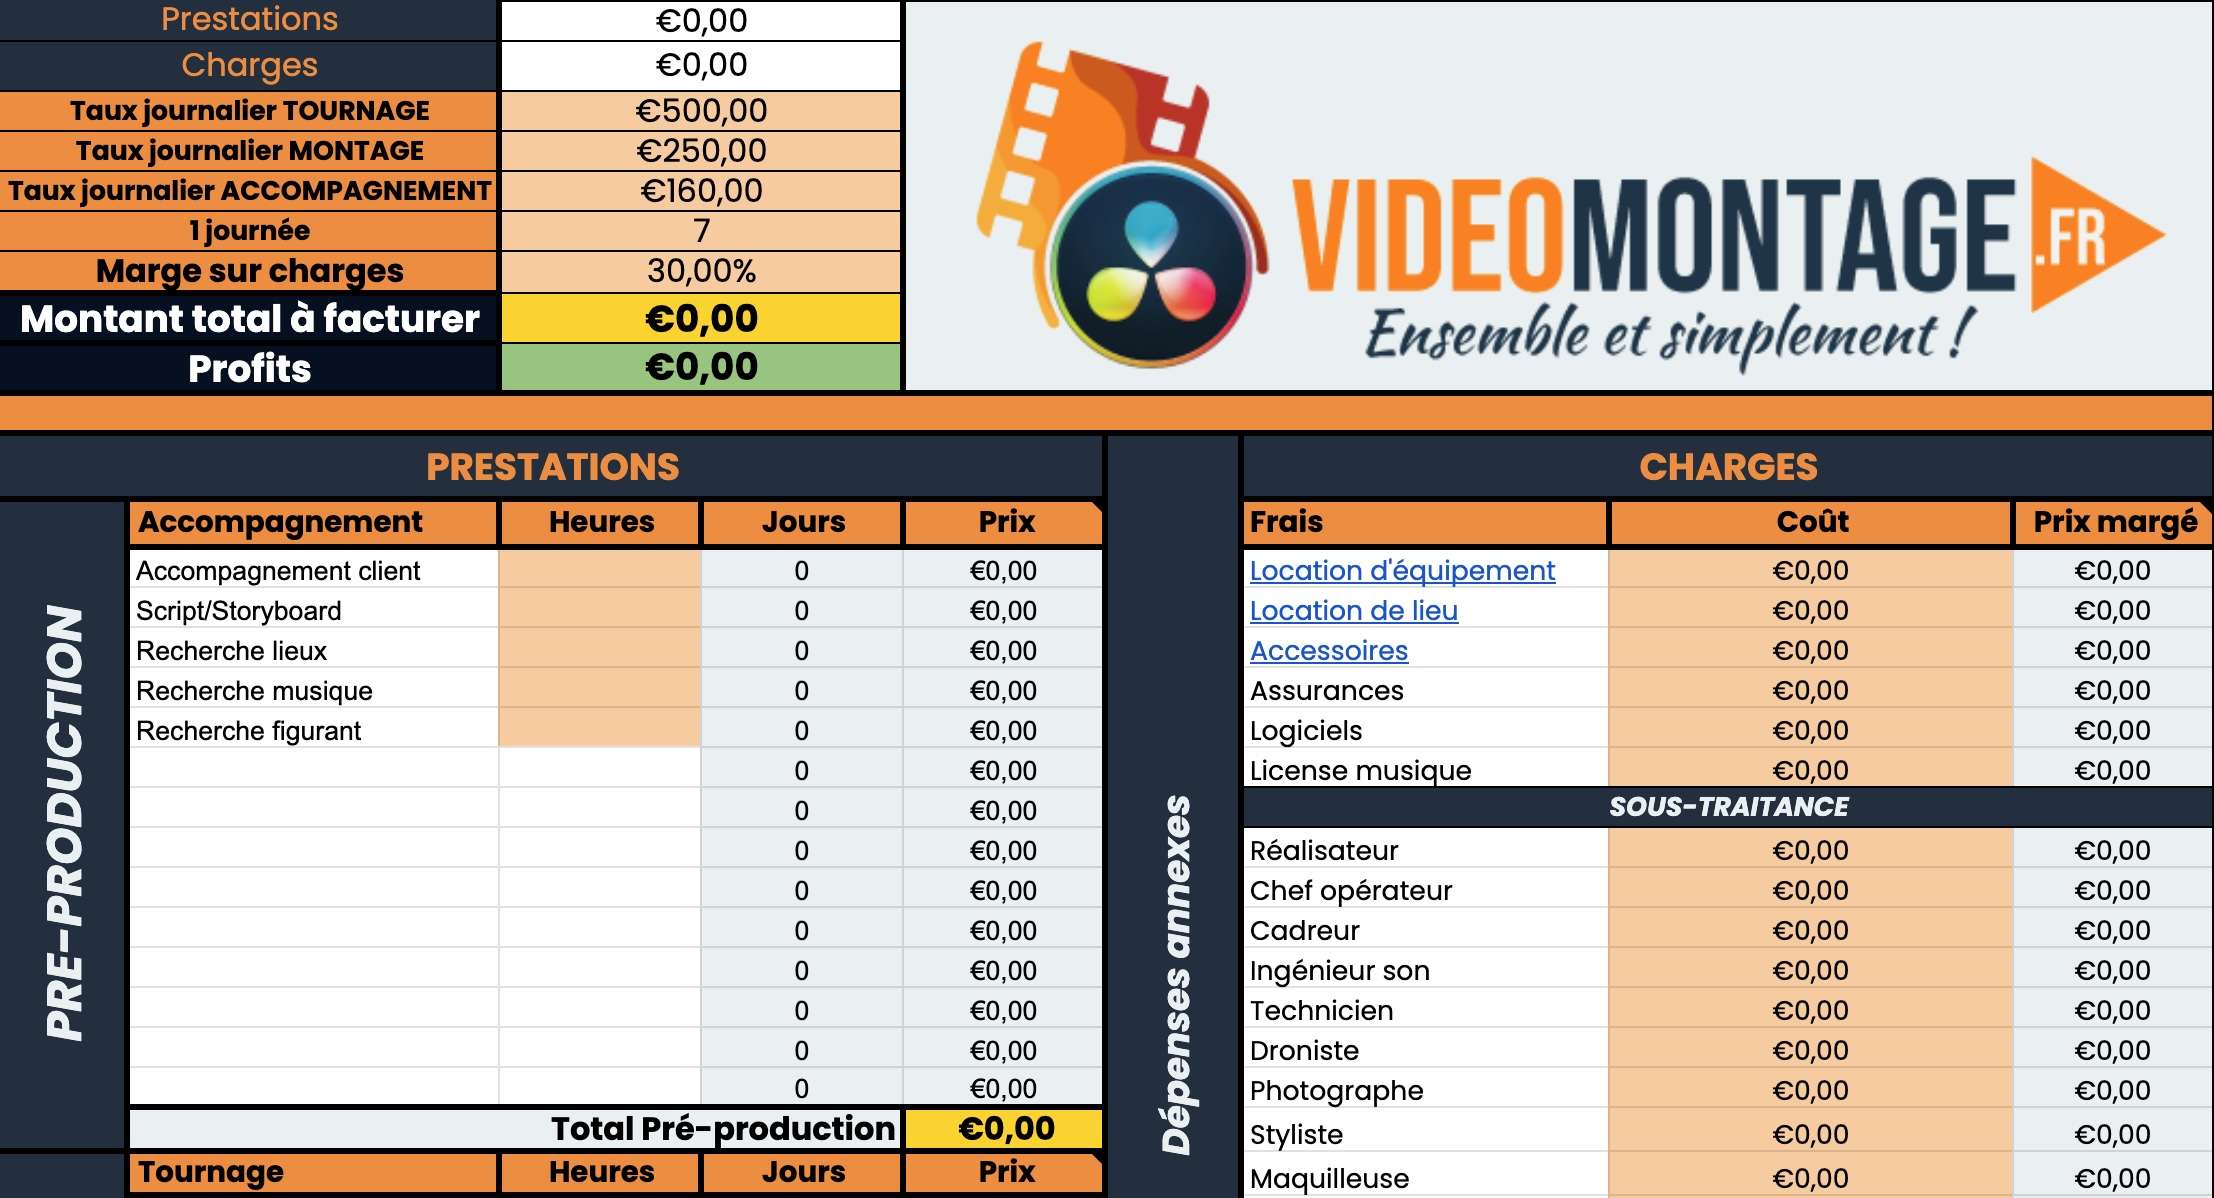Select the Marge sur charges value 30,00%
Image resolution: width=2214 pixels, height=1198 pixels.
pyautogui.click(x=701, y=271)
